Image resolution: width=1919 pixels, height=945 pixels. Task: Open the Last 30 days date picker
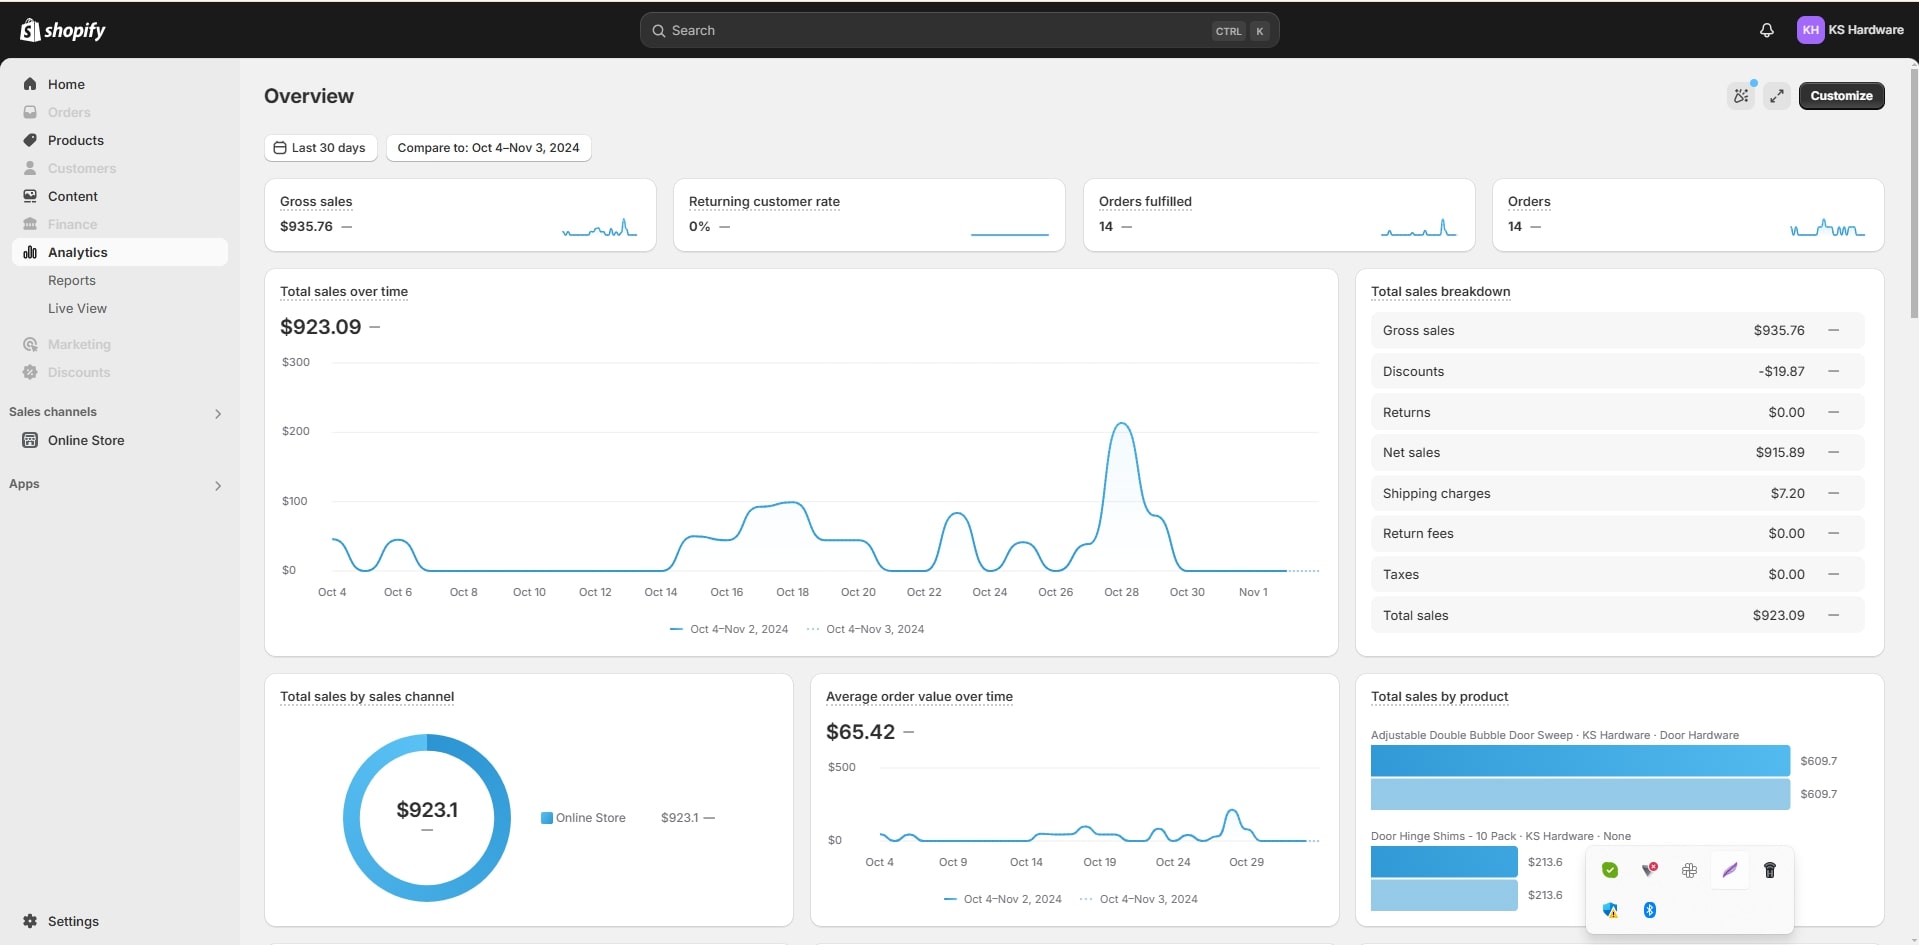320,148
